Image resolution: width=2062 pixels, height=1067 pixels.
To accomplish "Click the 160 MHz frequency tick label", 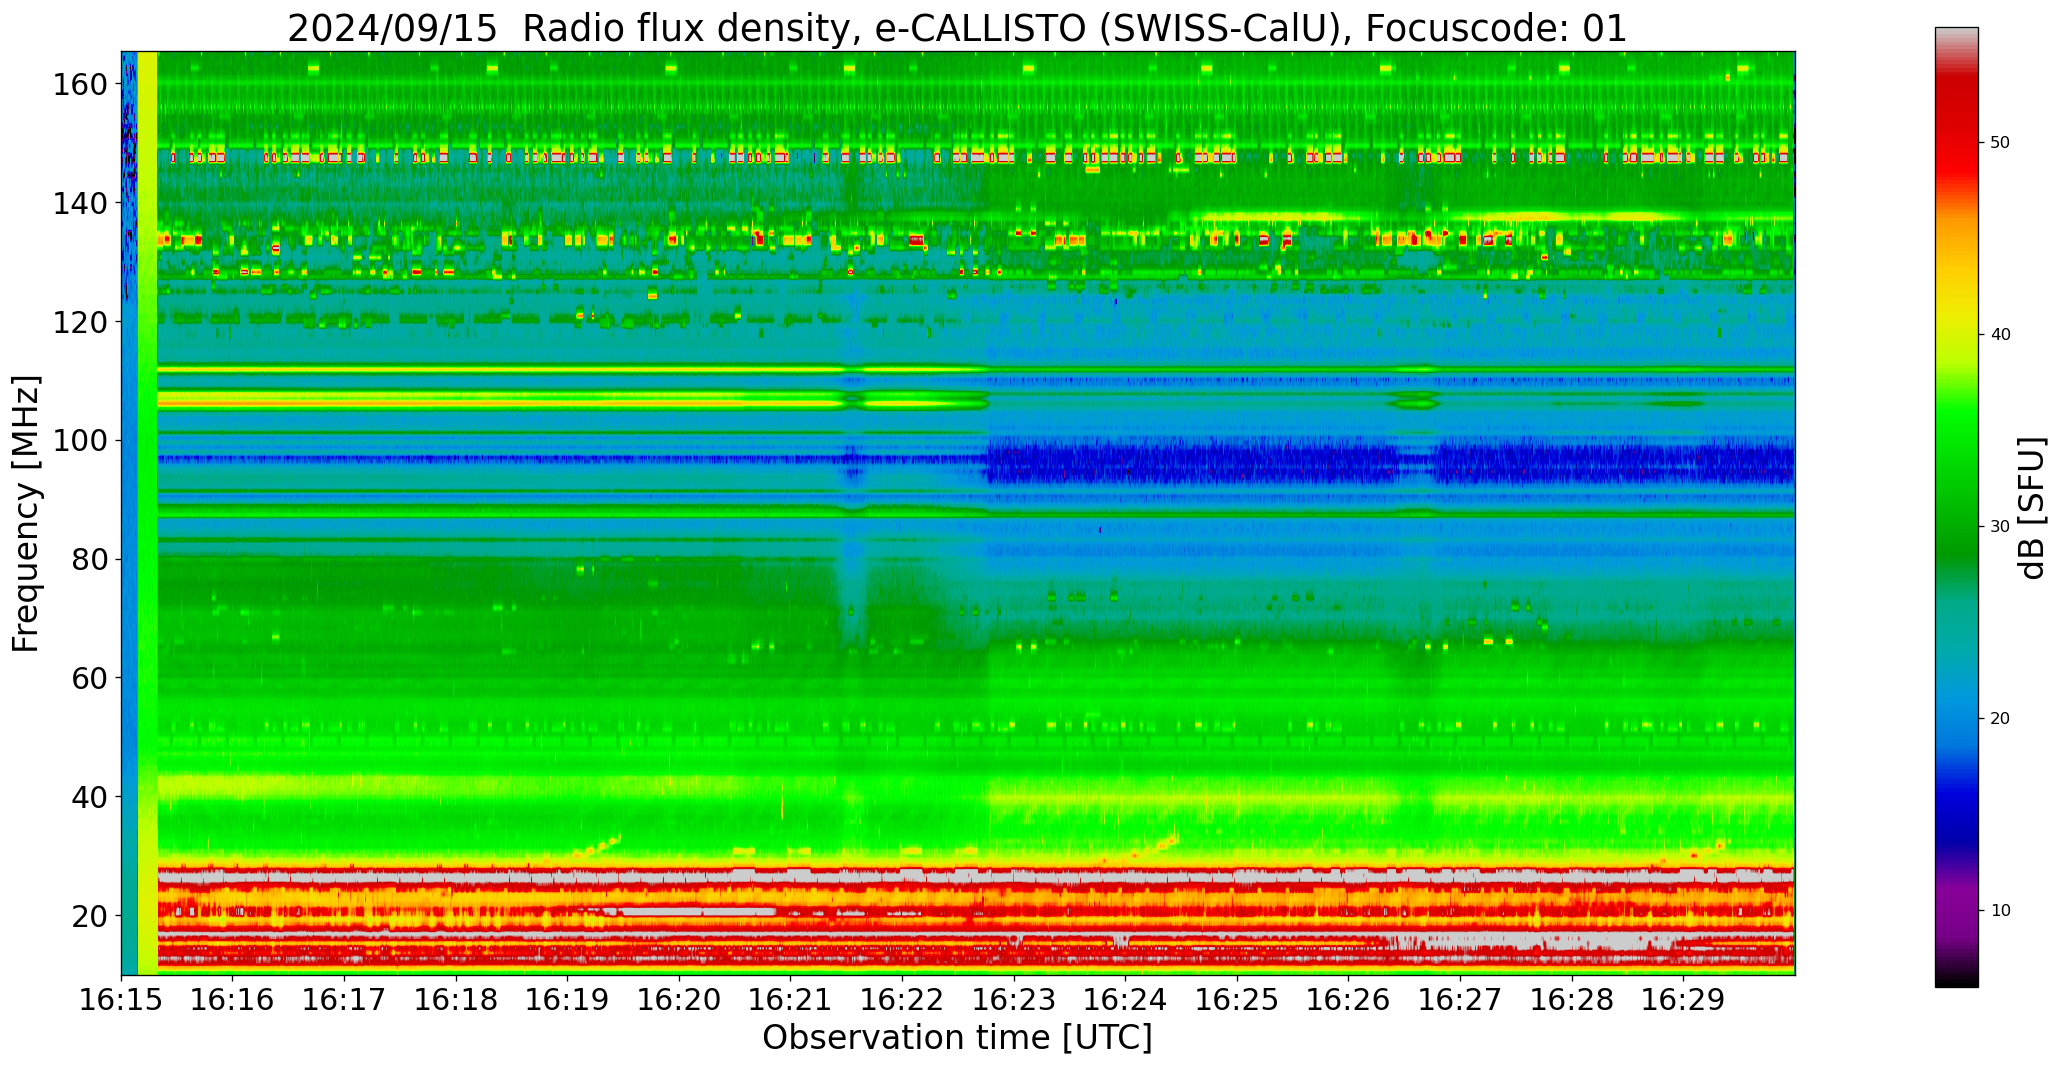I will click(79, 84).
